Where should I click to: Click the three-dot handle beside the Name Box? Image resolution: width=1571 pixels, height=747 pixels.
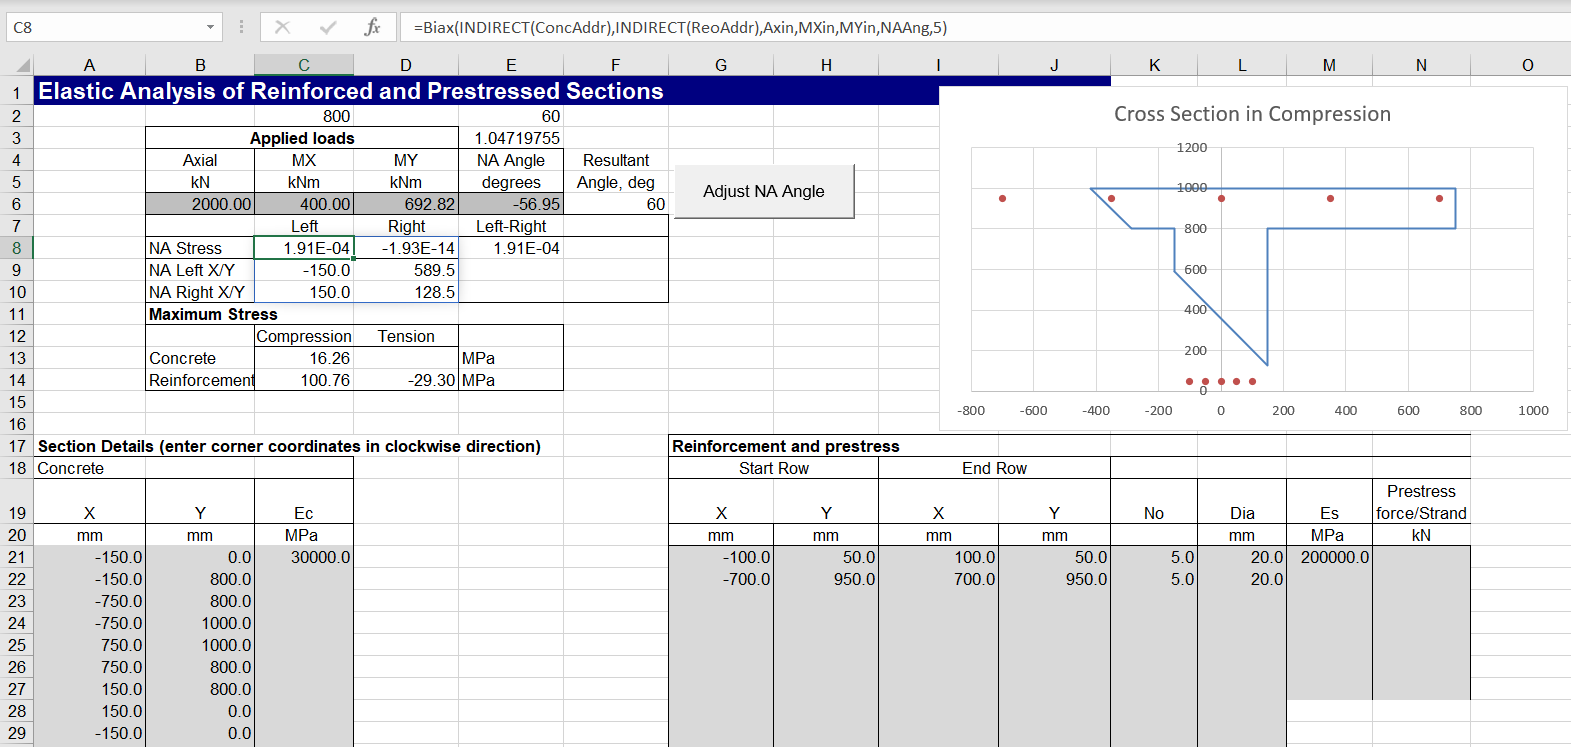click(x=241, y=27)
